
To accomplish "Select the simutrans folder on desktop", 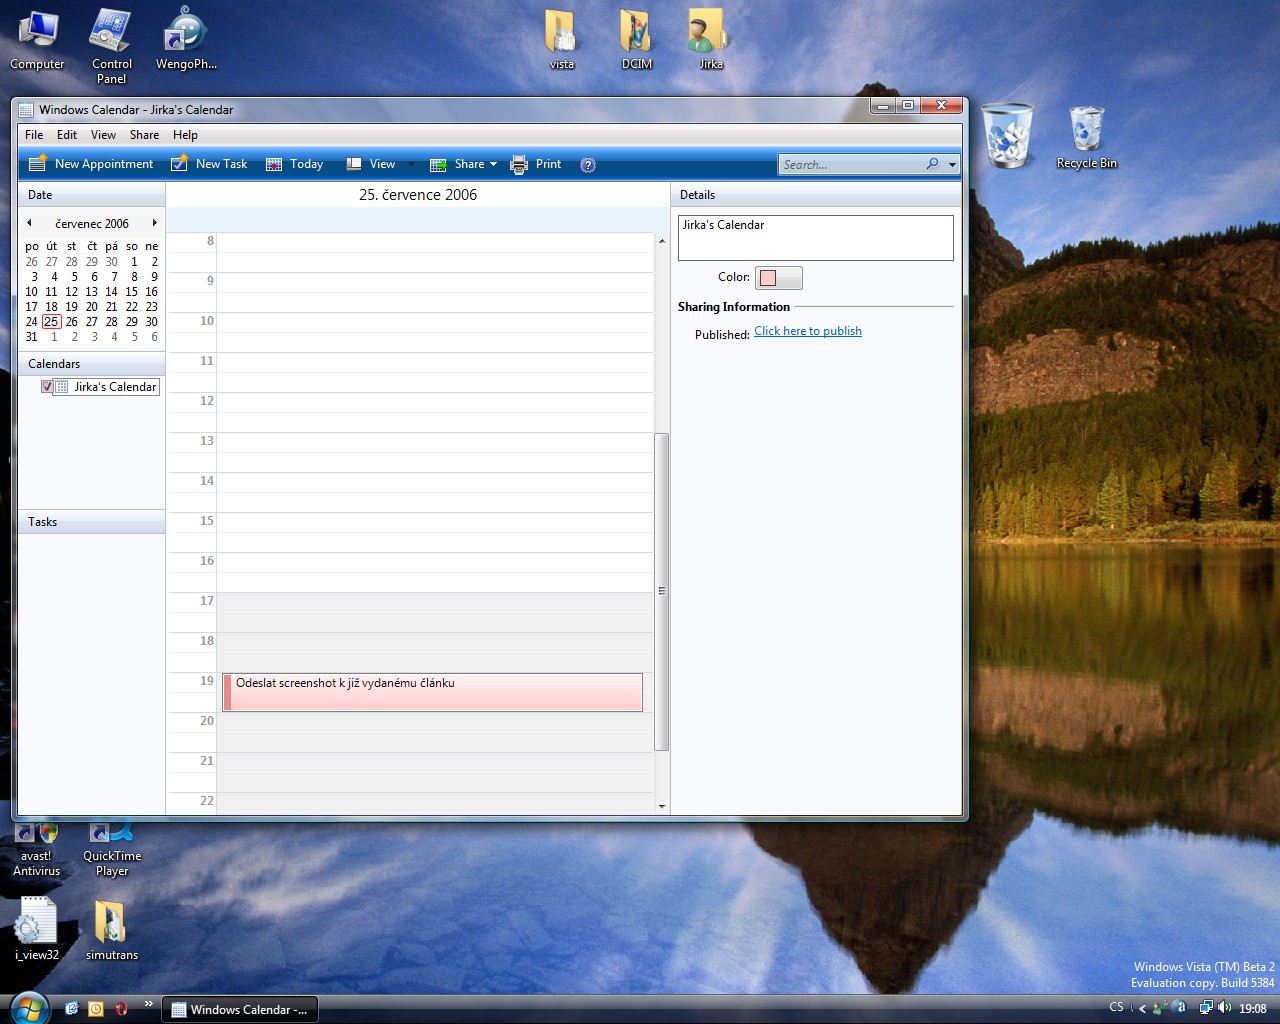I will coord(112,929).
